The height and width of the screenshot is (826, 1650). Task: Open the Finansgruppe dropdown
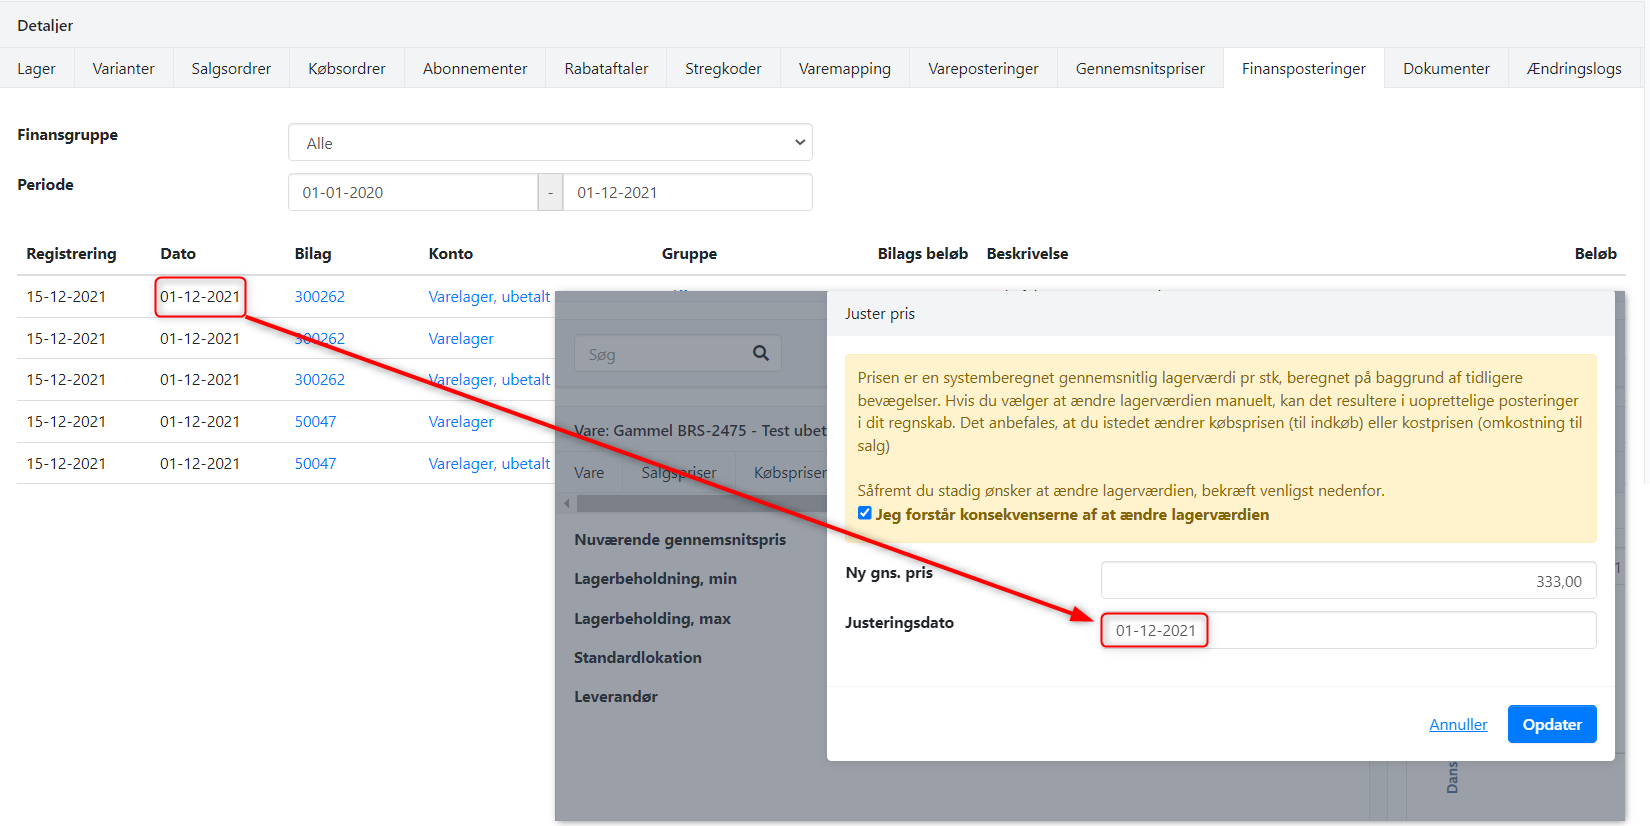click(550, 143)
